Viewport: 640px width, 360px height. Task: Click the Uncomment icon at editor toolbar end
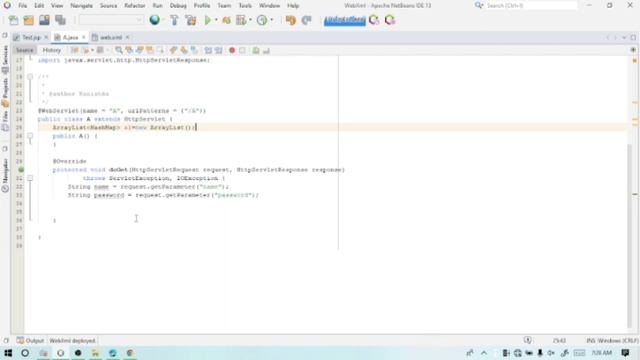tap(266, 50)
